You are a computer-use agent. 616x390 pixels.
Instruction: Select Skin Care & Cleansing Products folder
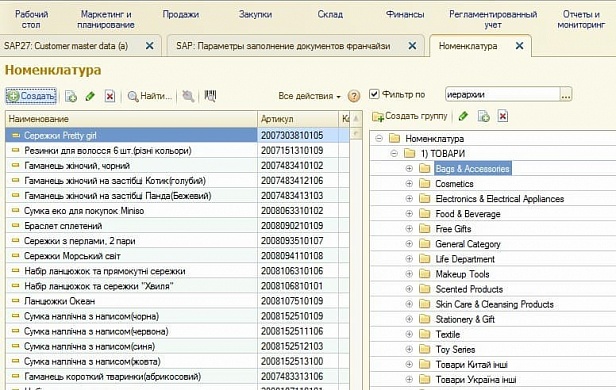click(494, 304)
